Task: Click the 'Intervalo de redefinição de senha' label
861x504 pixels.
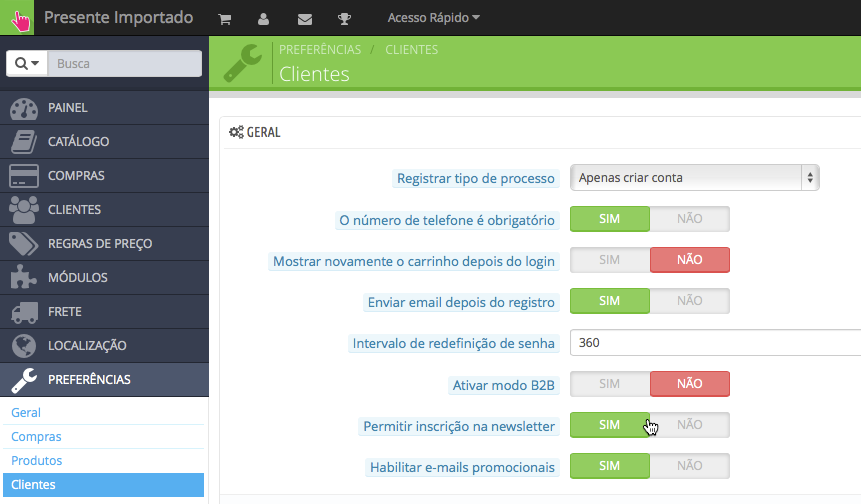Action: click(x=454, y=344)
